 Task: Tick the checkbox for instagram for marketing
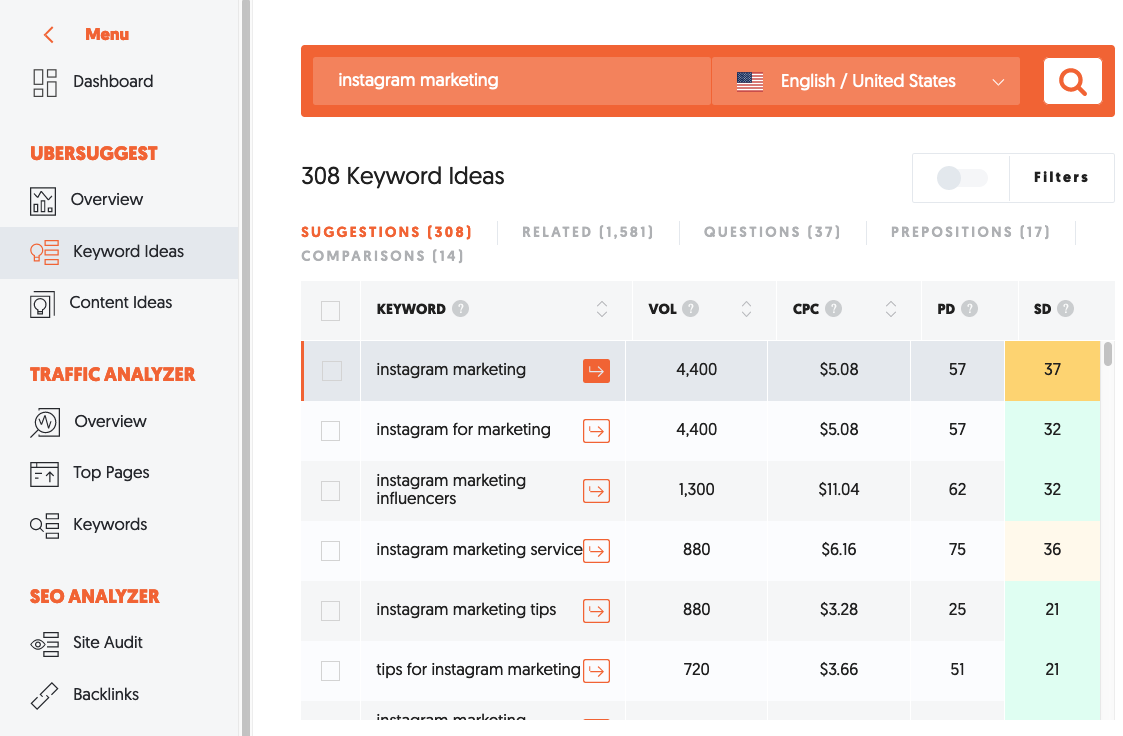pyautogui.click(x=330, y=431)
